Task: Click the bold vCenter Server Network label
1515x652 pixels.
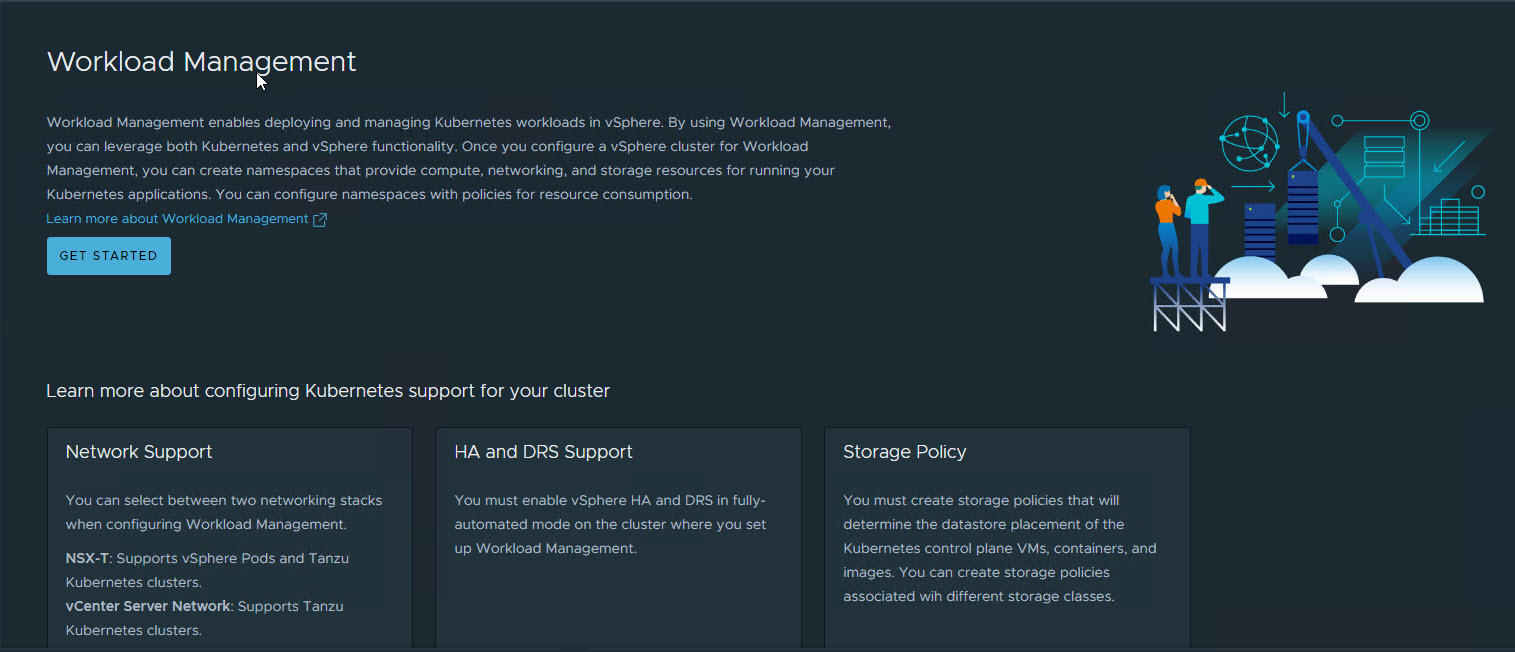Action: coord(148,606)
